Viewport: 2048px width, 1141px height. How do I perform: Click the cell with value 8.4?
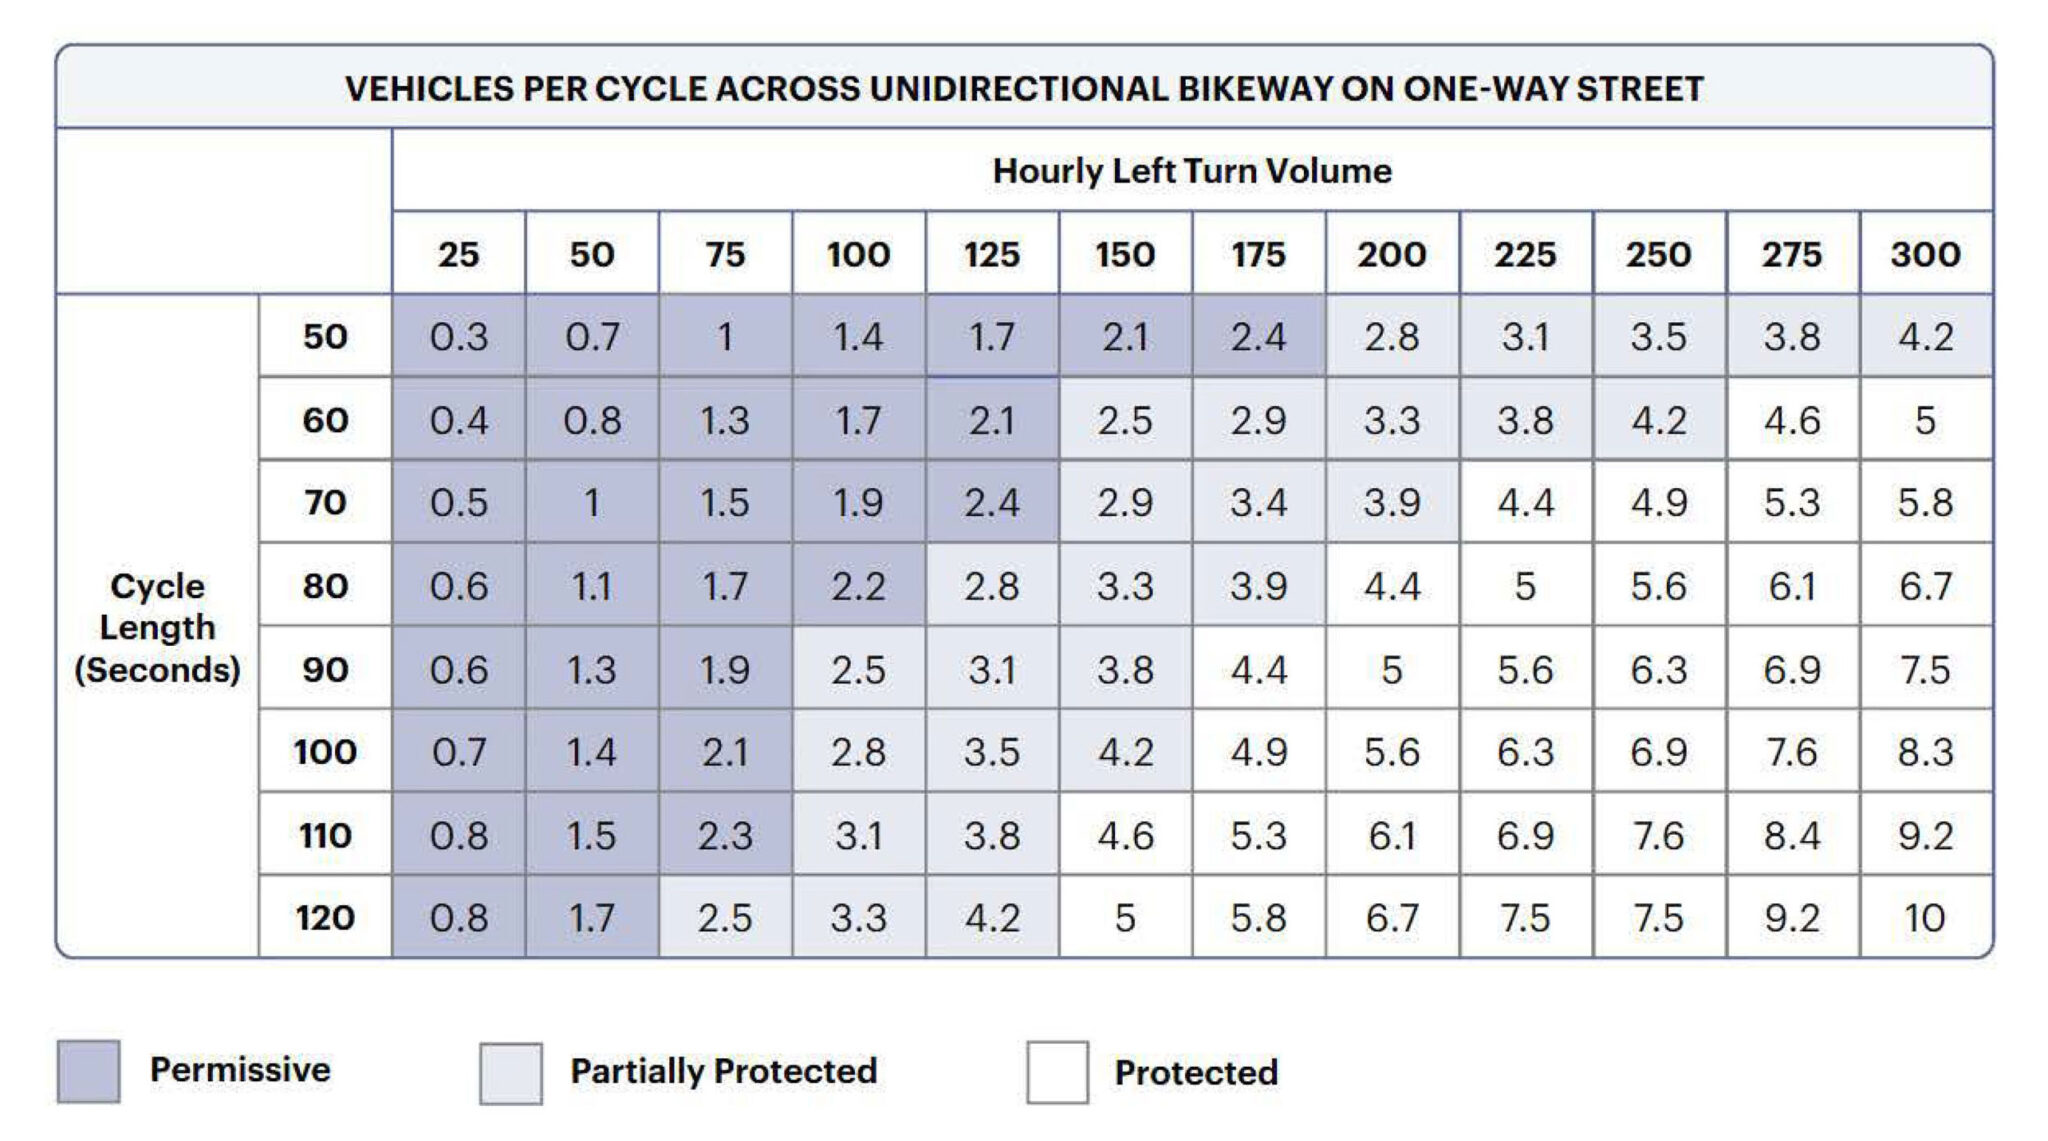coord(1791,835)
